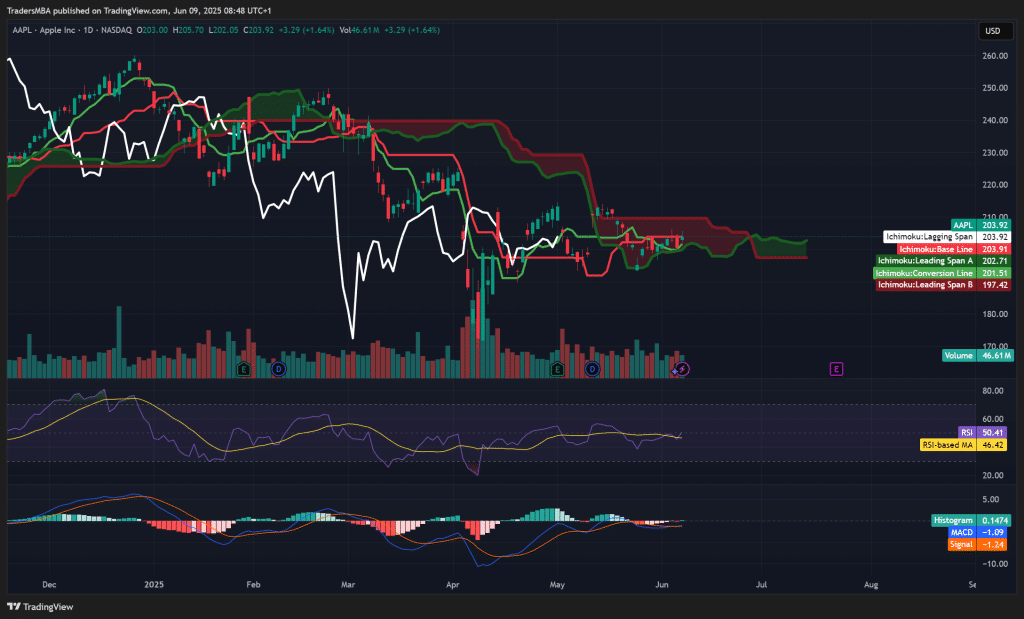
Task: Select the yellow RSI-based MA label
Action: (947, 444)
